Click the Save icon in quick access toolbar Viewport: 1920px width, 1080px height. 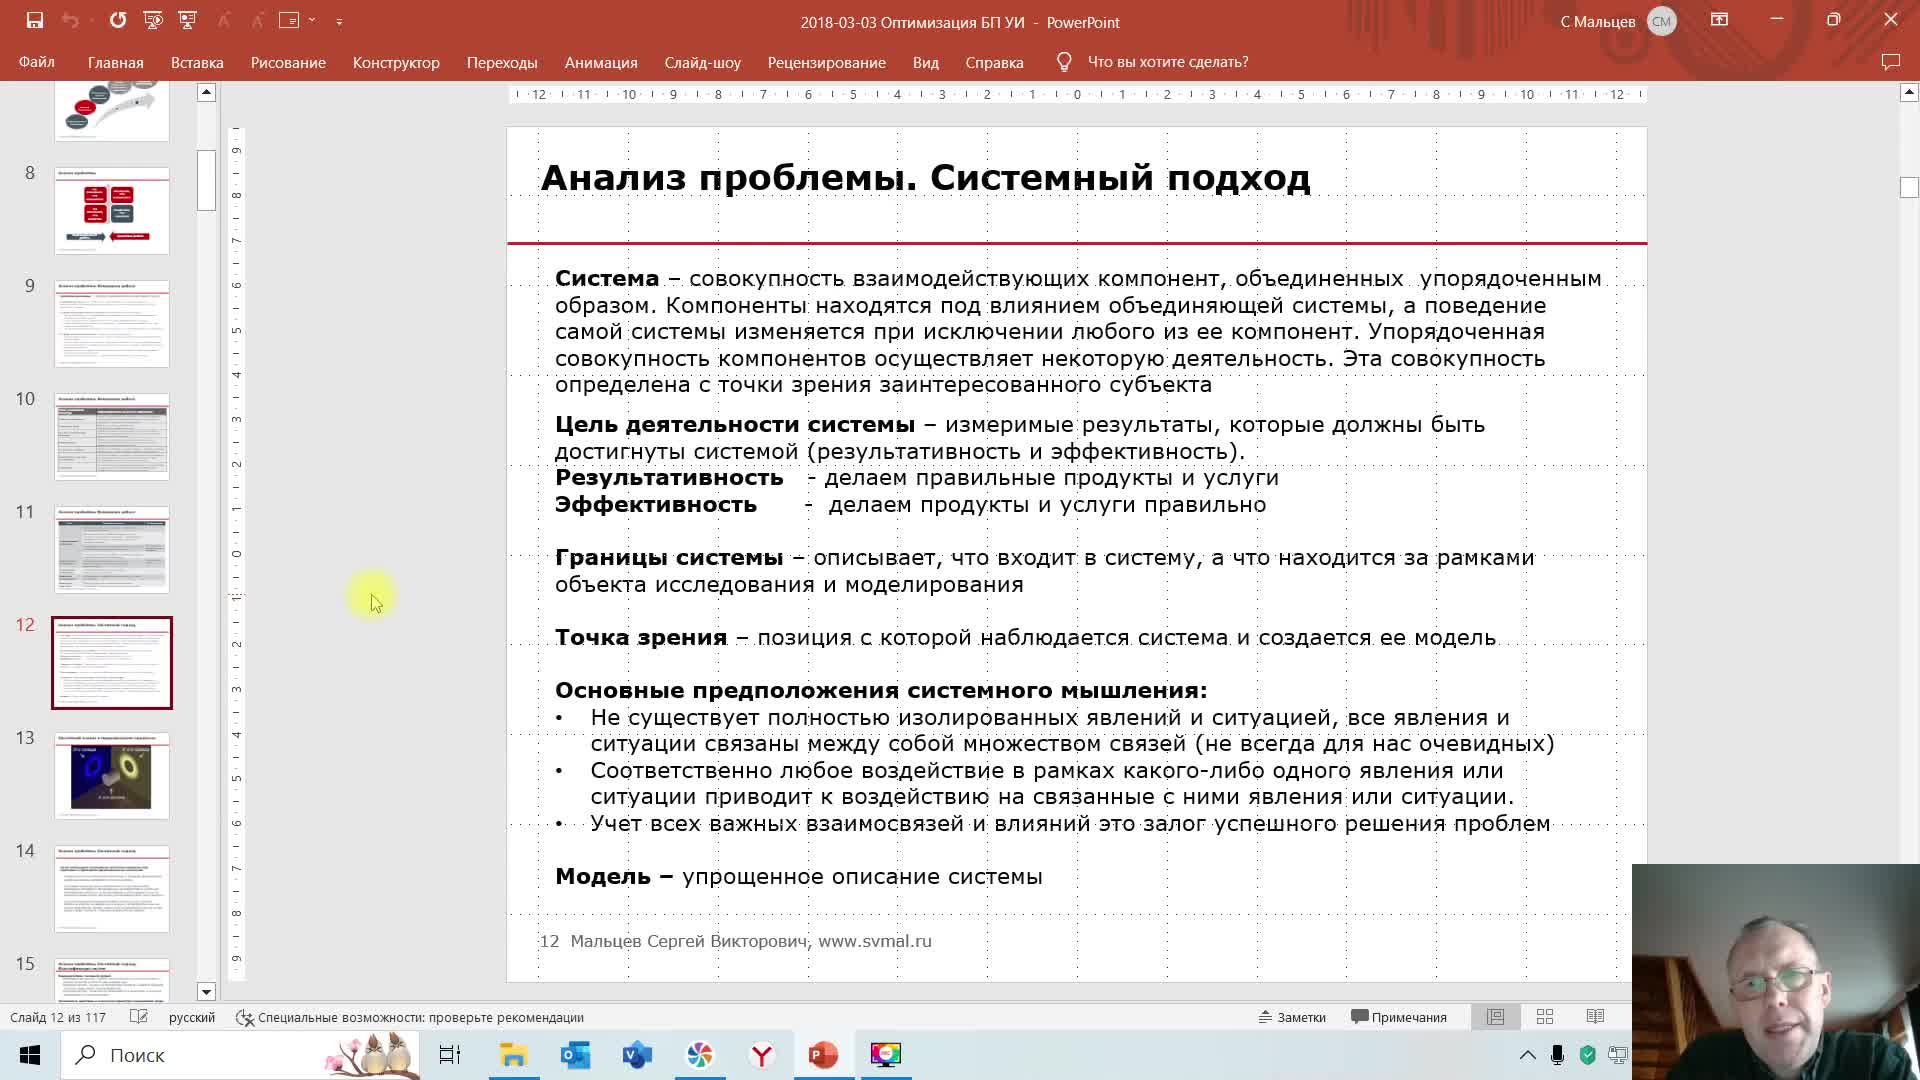click(x=34, y=19)
